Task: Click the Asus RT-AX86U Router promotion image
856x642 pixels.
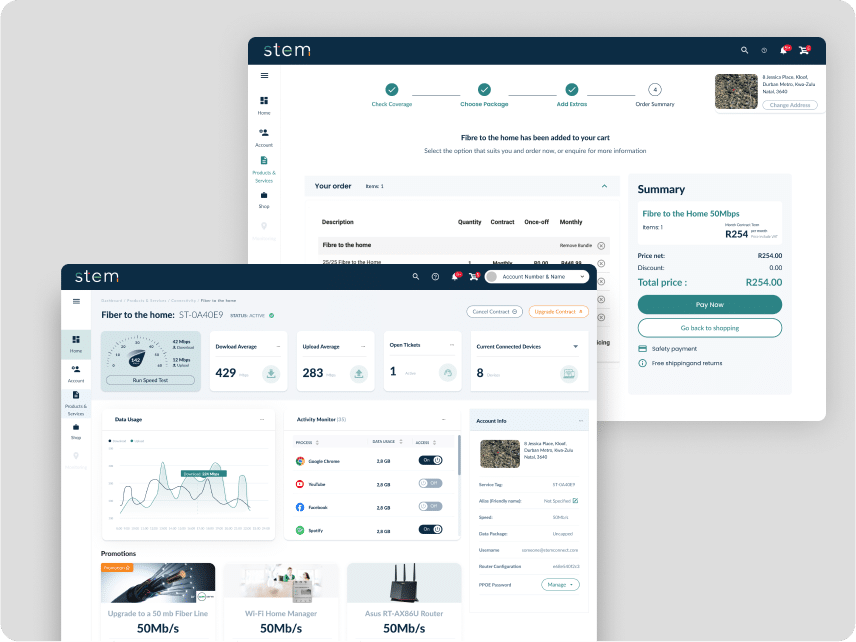Action: [404, 582]
